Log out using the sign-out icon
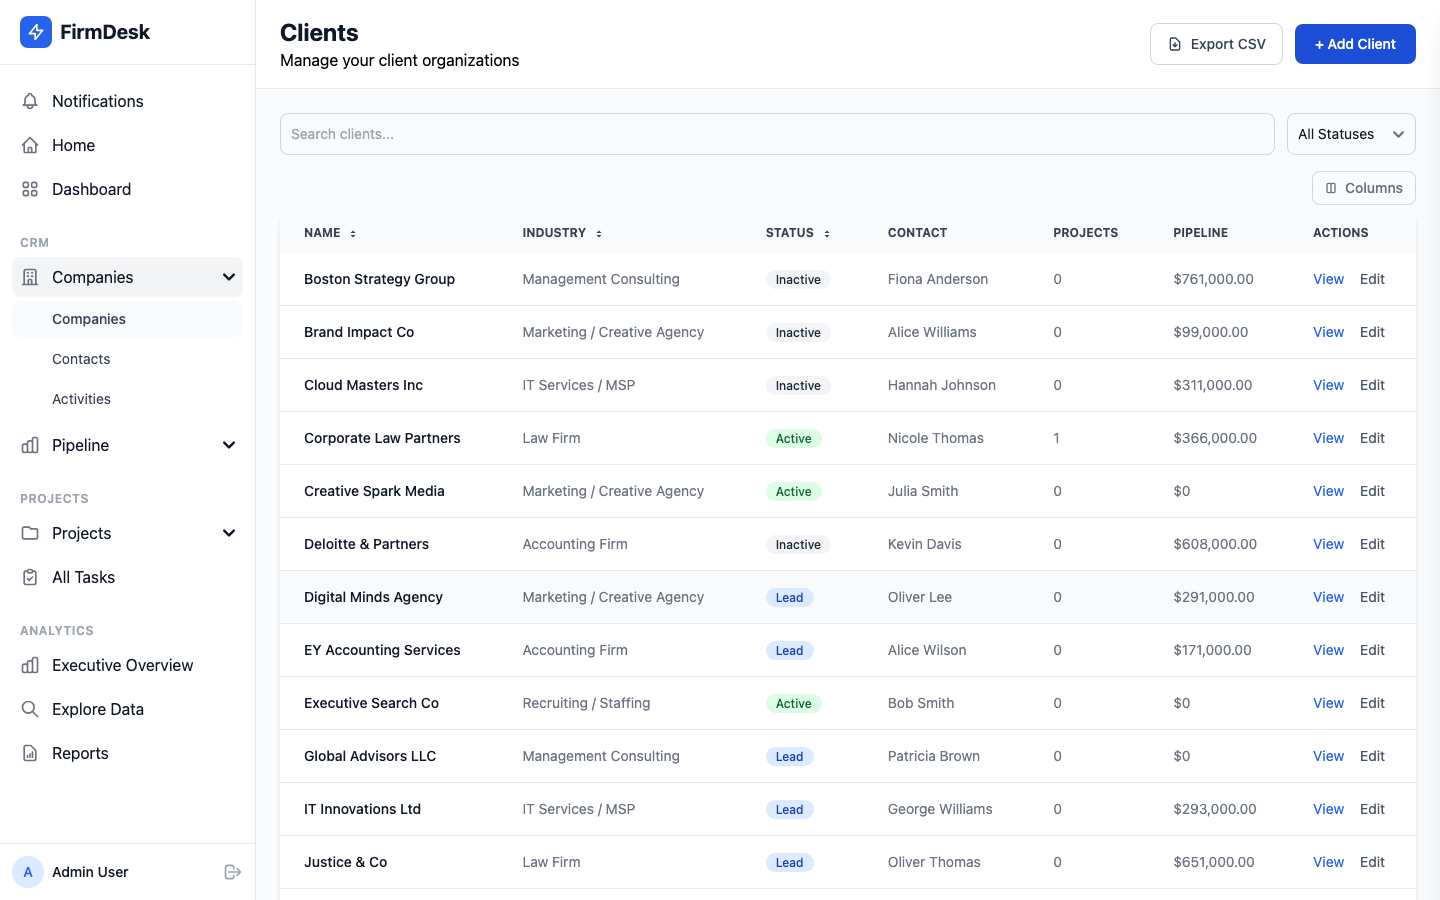Image resolution: width=1440 pixels, height=900 pixels. coord(232,872)
